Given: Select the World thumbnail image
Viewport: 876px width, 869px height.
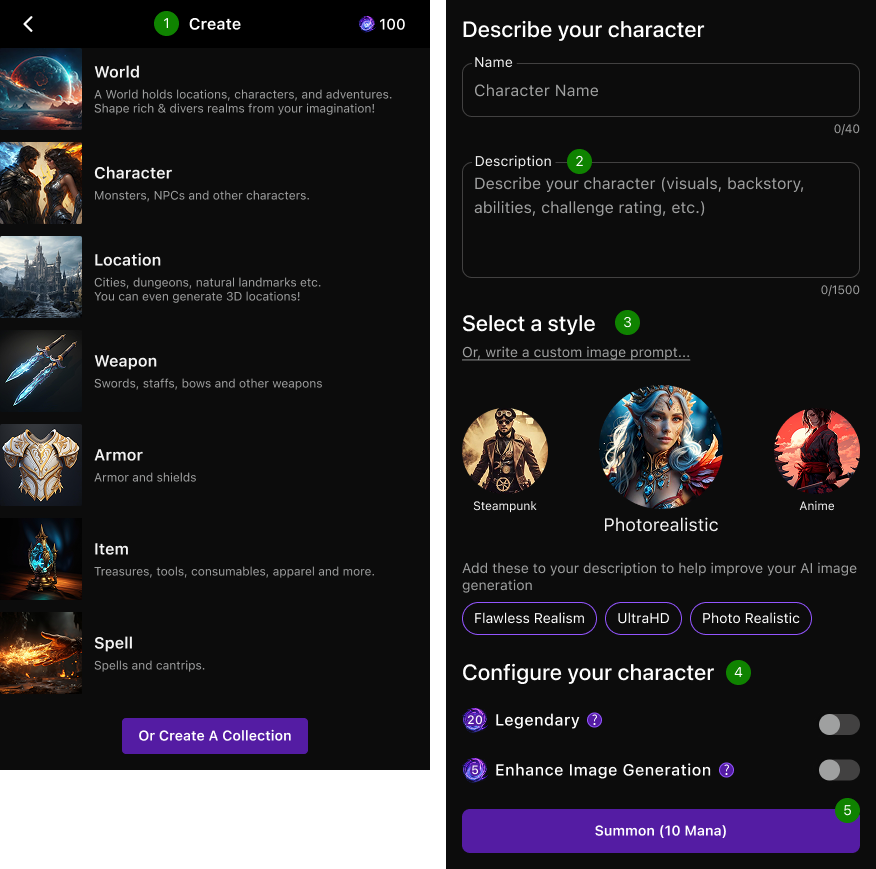Looking at the screenshot, I should pyautogui.click(x=41, y=89).
